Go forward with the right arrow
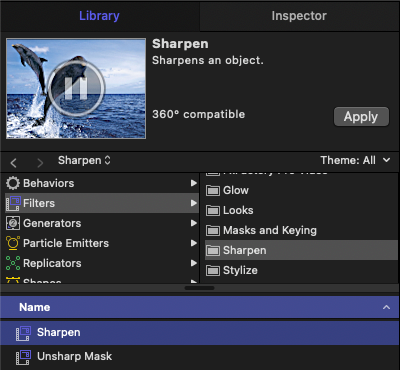The width and height of the screenshot is (400, 370). pyautogui.click(x=40, y=163)
